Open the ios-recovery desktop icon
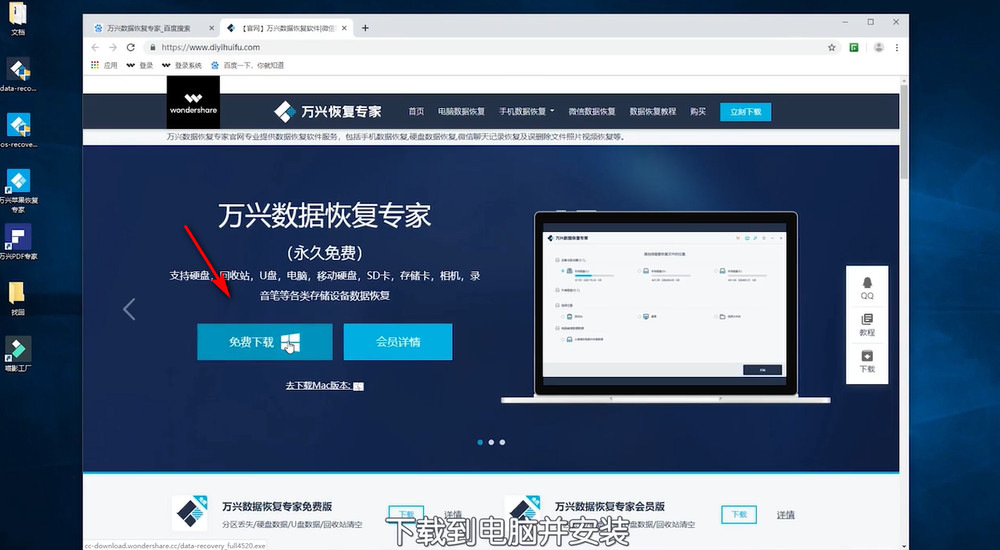Image resolution: width=1000 pixels, height=550 pixels. (18, 130)
